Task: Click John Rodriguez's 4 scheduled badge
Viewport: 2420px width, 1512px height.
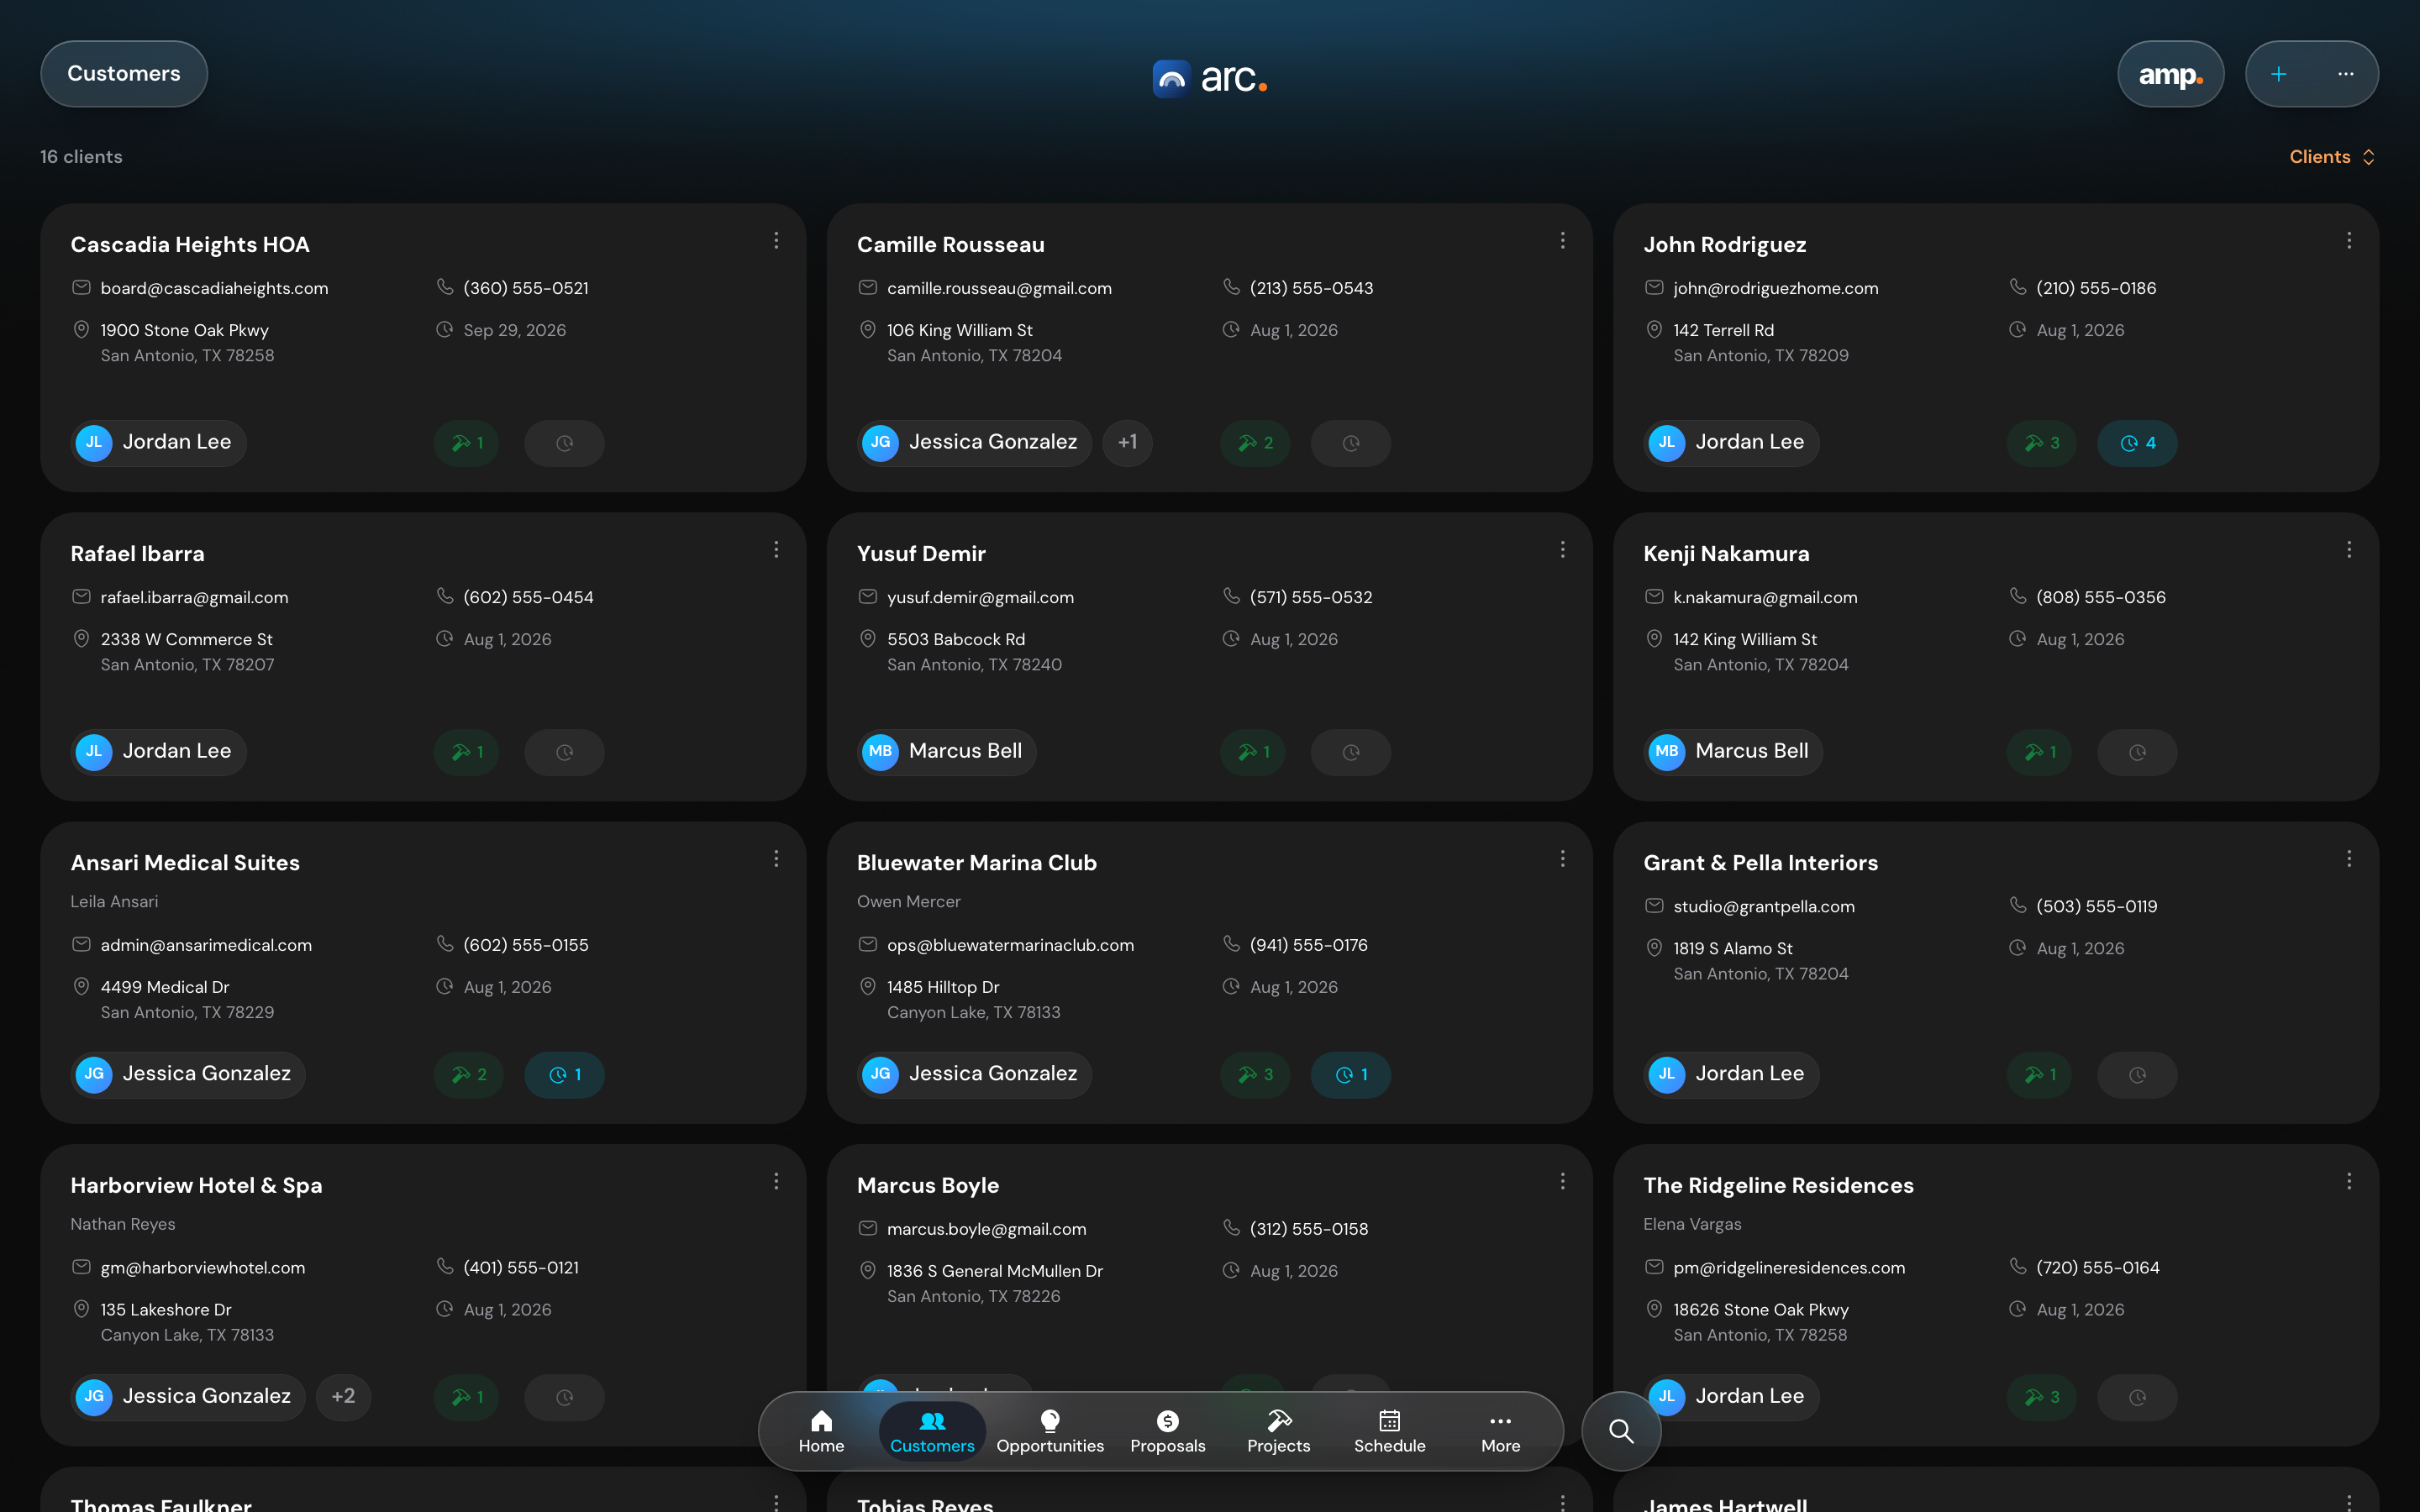Action: (2137, 443)
